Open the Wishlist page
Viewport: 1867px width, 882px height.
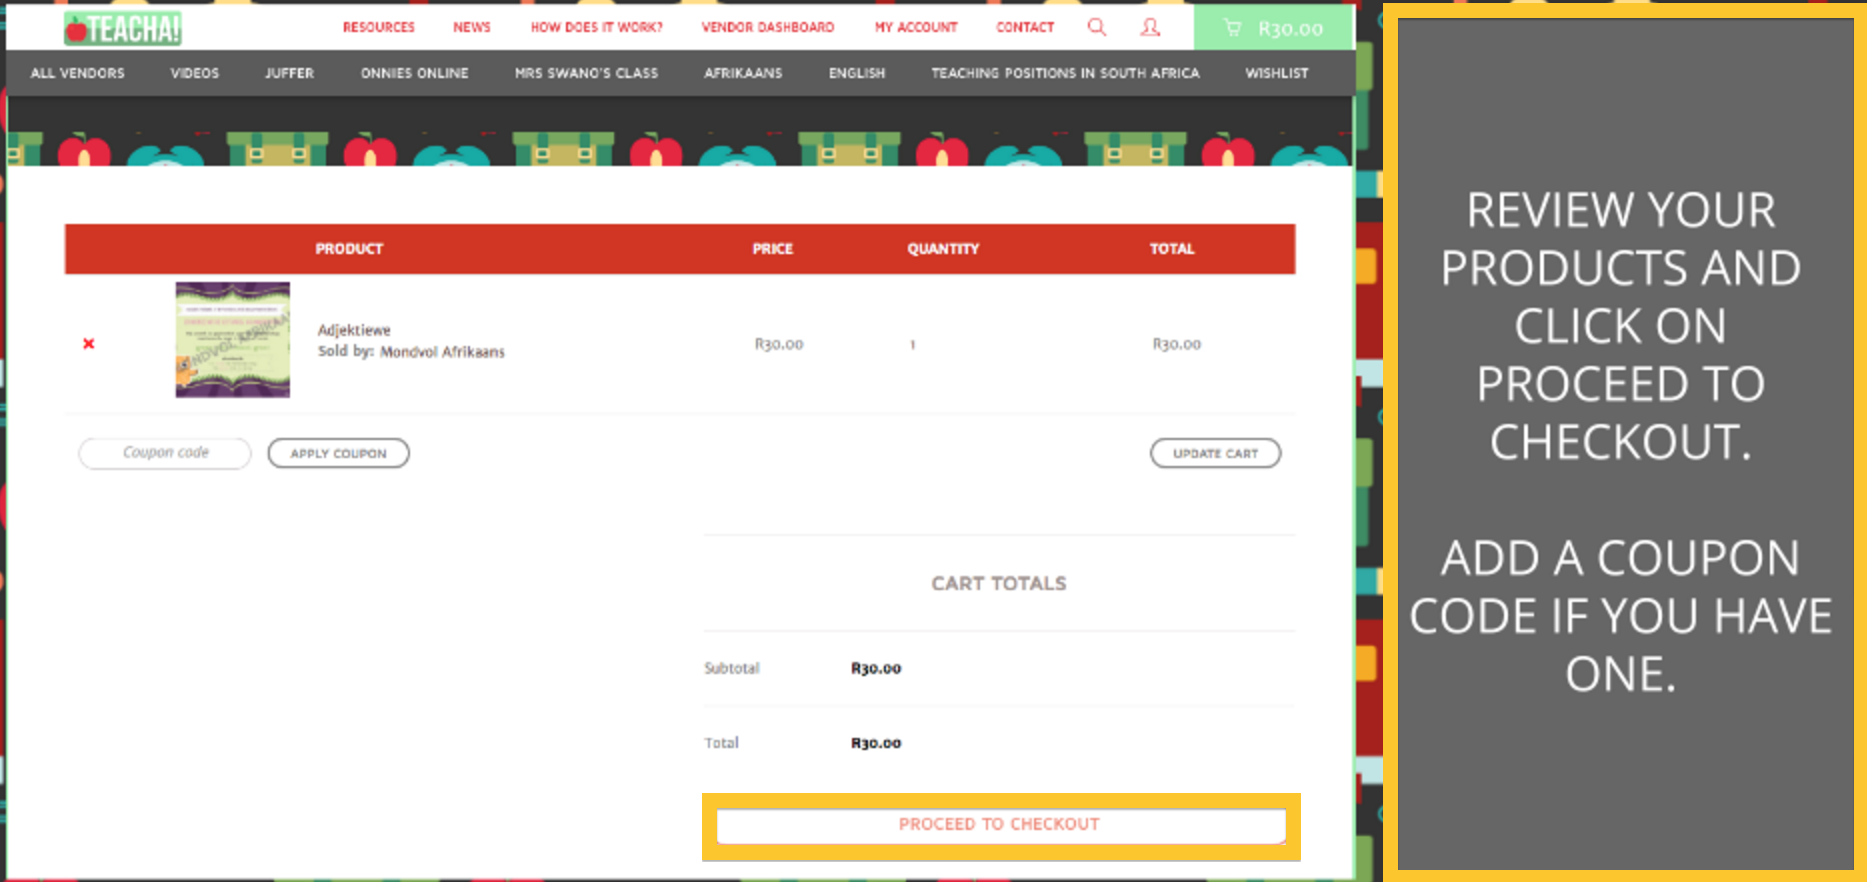pos(1276,73)
